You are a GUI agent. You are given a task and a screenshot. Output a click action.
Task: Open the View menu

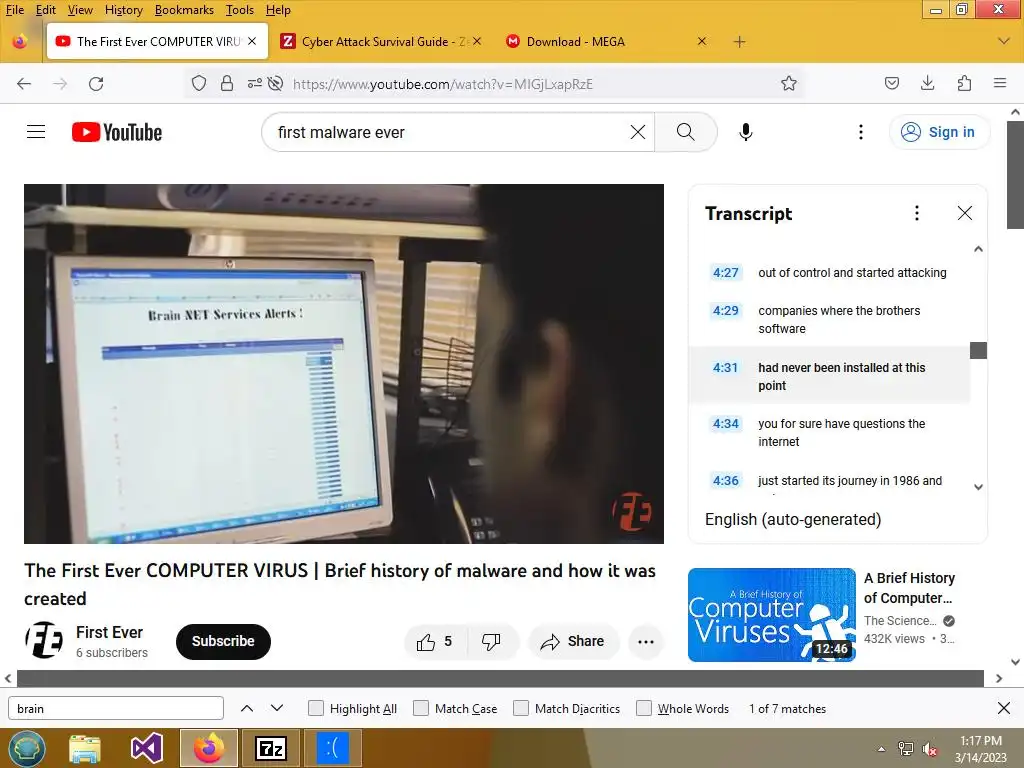pyautogui.click(x=80, y=10)
